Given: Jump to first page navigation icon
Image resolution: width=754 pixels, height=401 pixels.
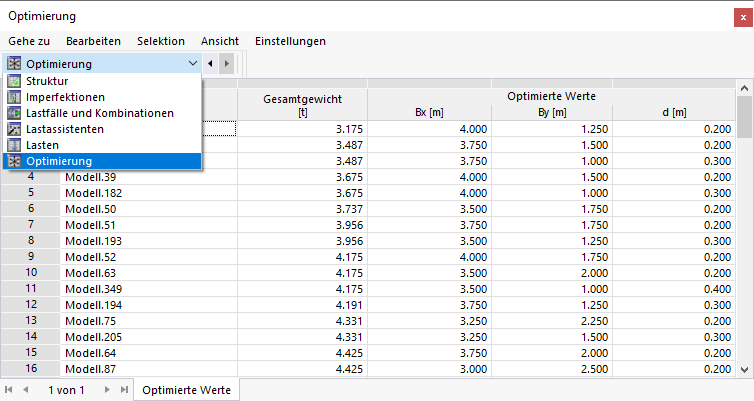Looking at the screenshot, I should point(9,389).
